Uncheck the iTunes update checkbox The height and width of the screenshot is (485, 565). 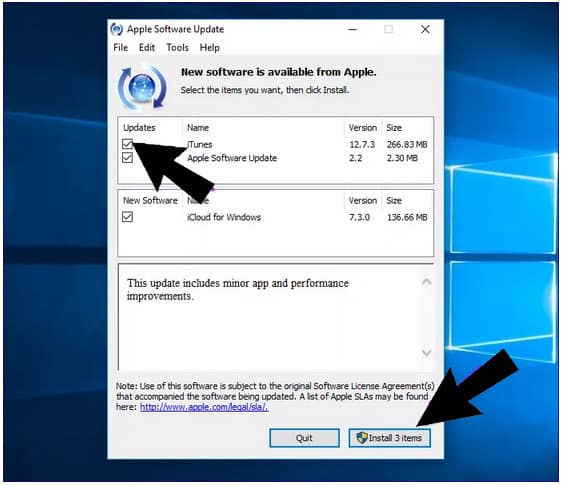click(x=127, y=144)
